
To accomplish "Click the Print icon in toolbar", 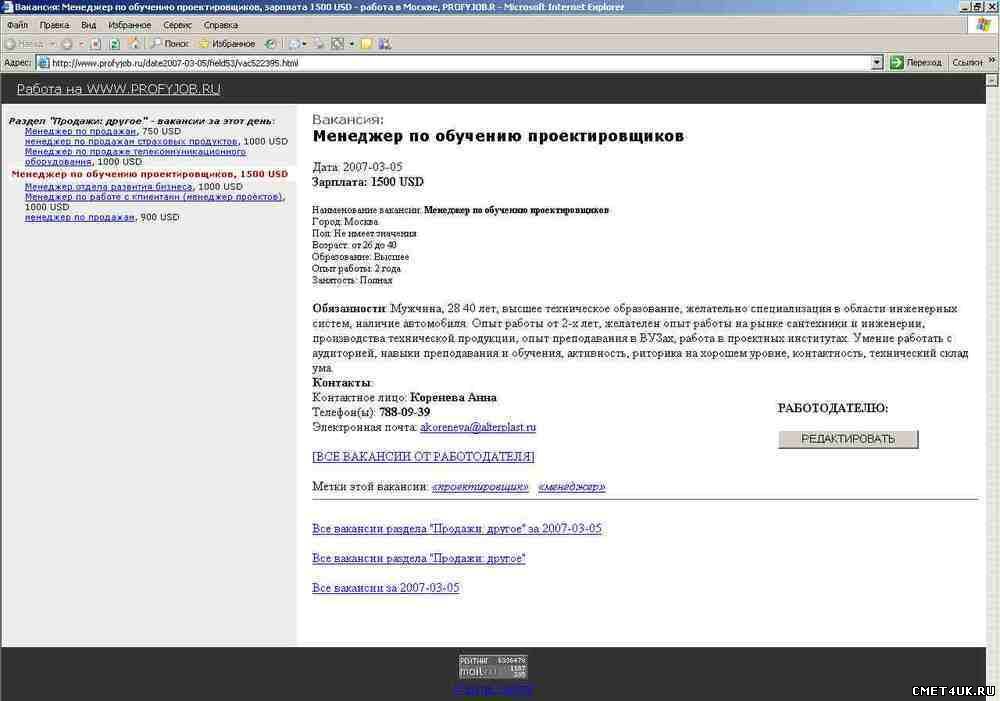I will click(x=318, y=44).
